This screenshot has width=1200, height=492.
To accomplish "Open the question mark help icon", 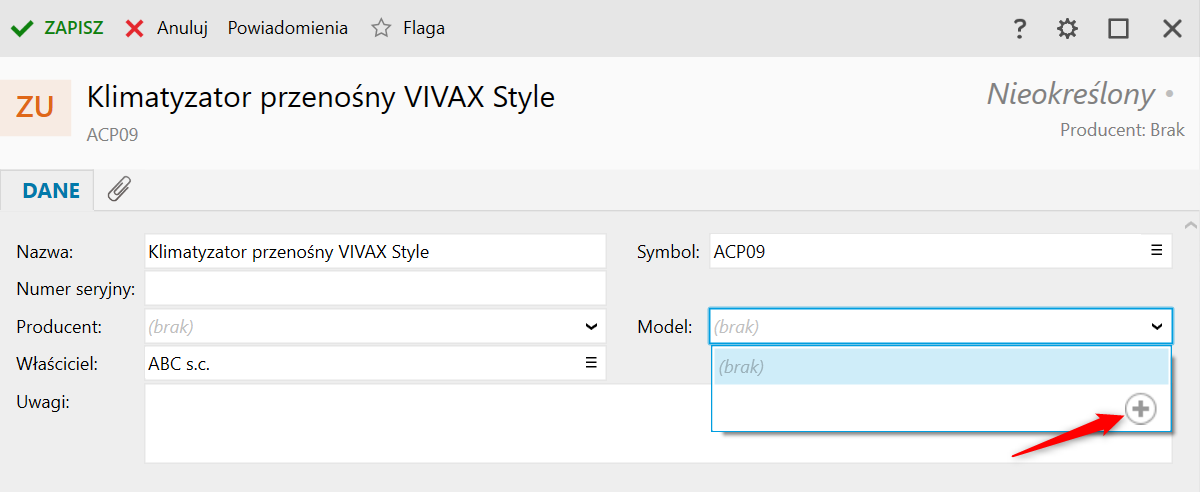I will pos(1019,29).
